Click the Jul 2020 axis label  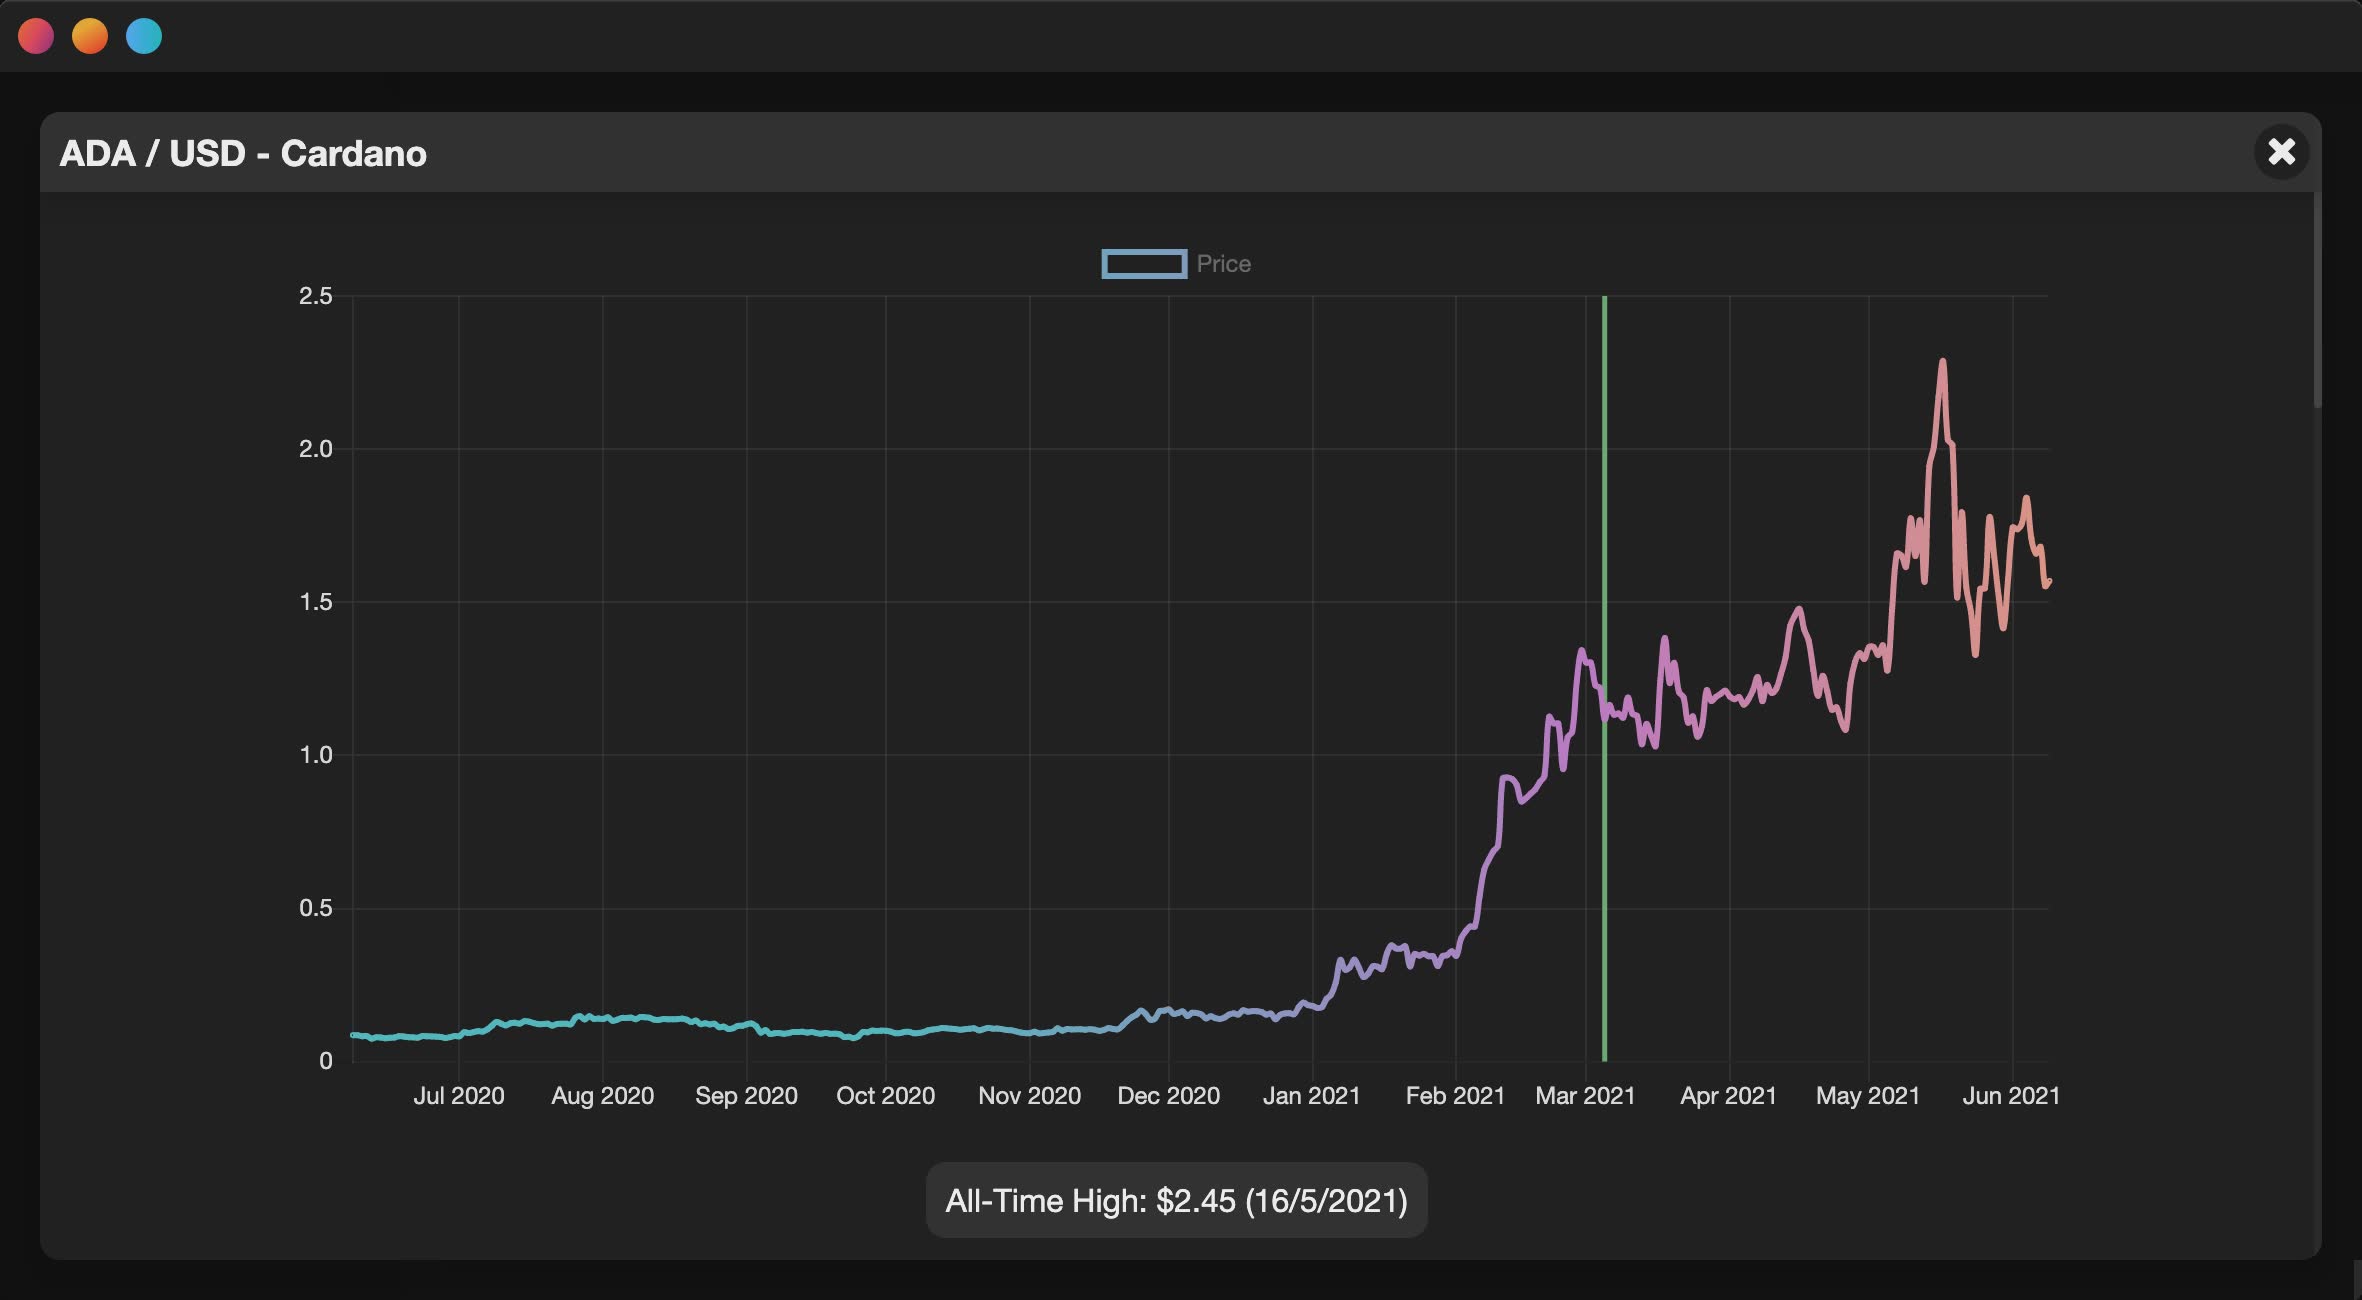click(459, 1096)
